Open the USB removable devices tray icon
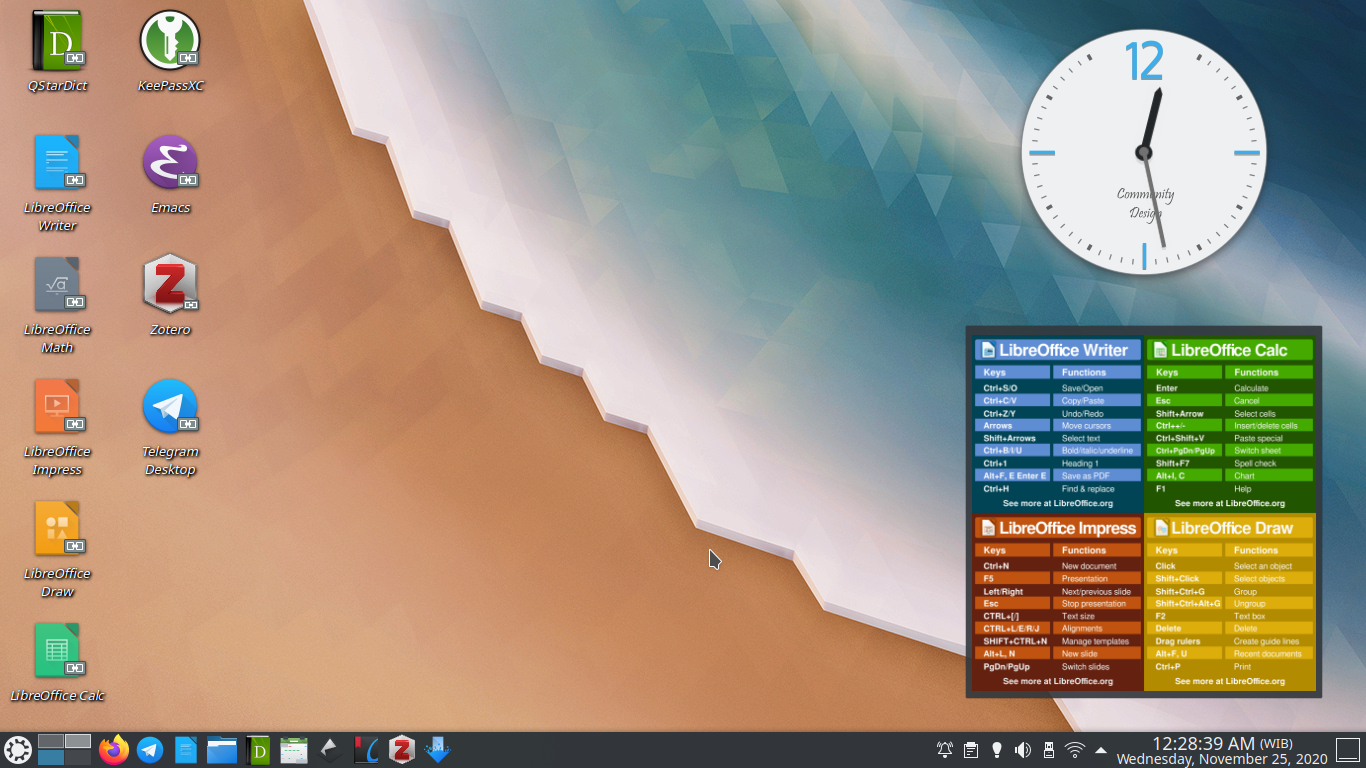Screen dimensions: 1366x768 [x=1049, y=750]
